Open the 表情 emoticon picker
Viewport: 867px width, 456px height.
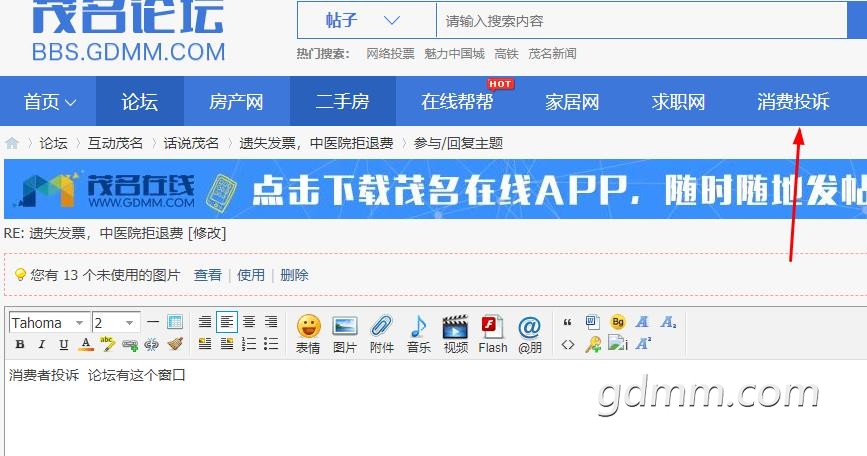coord(308,333)
